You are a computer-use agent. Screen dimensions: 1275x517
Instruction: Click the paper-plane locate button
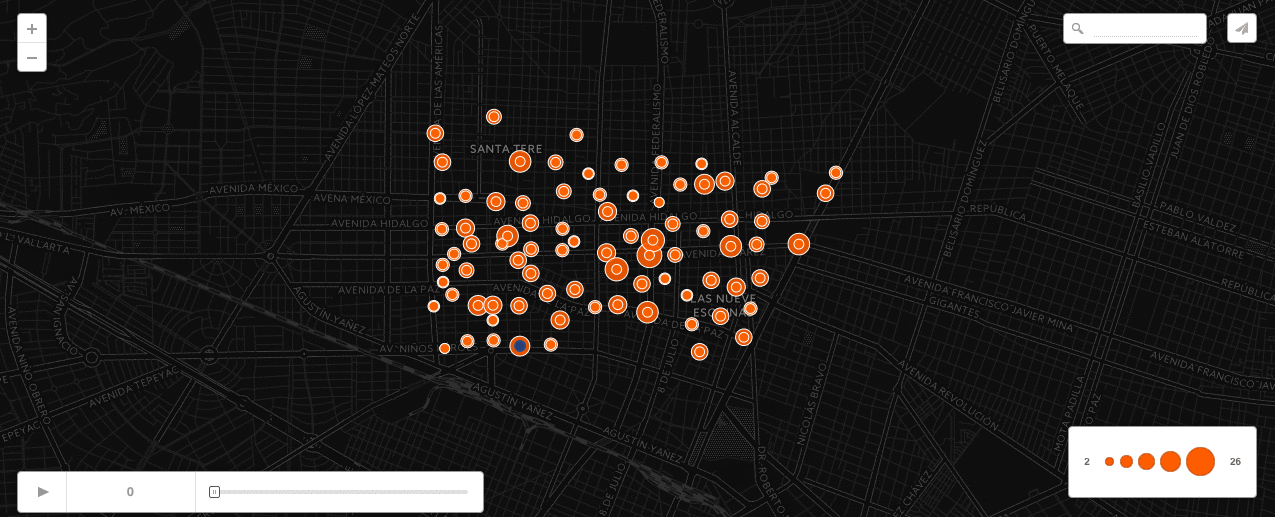[x=1242, y=28]
